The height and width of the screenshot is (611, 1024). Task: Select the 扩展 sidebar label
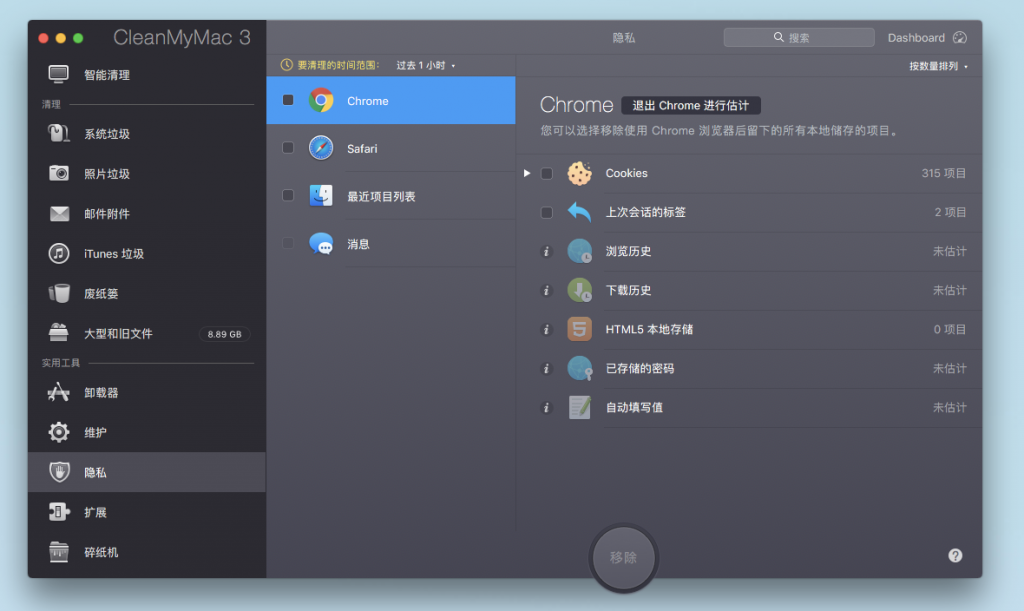[95, 512]
